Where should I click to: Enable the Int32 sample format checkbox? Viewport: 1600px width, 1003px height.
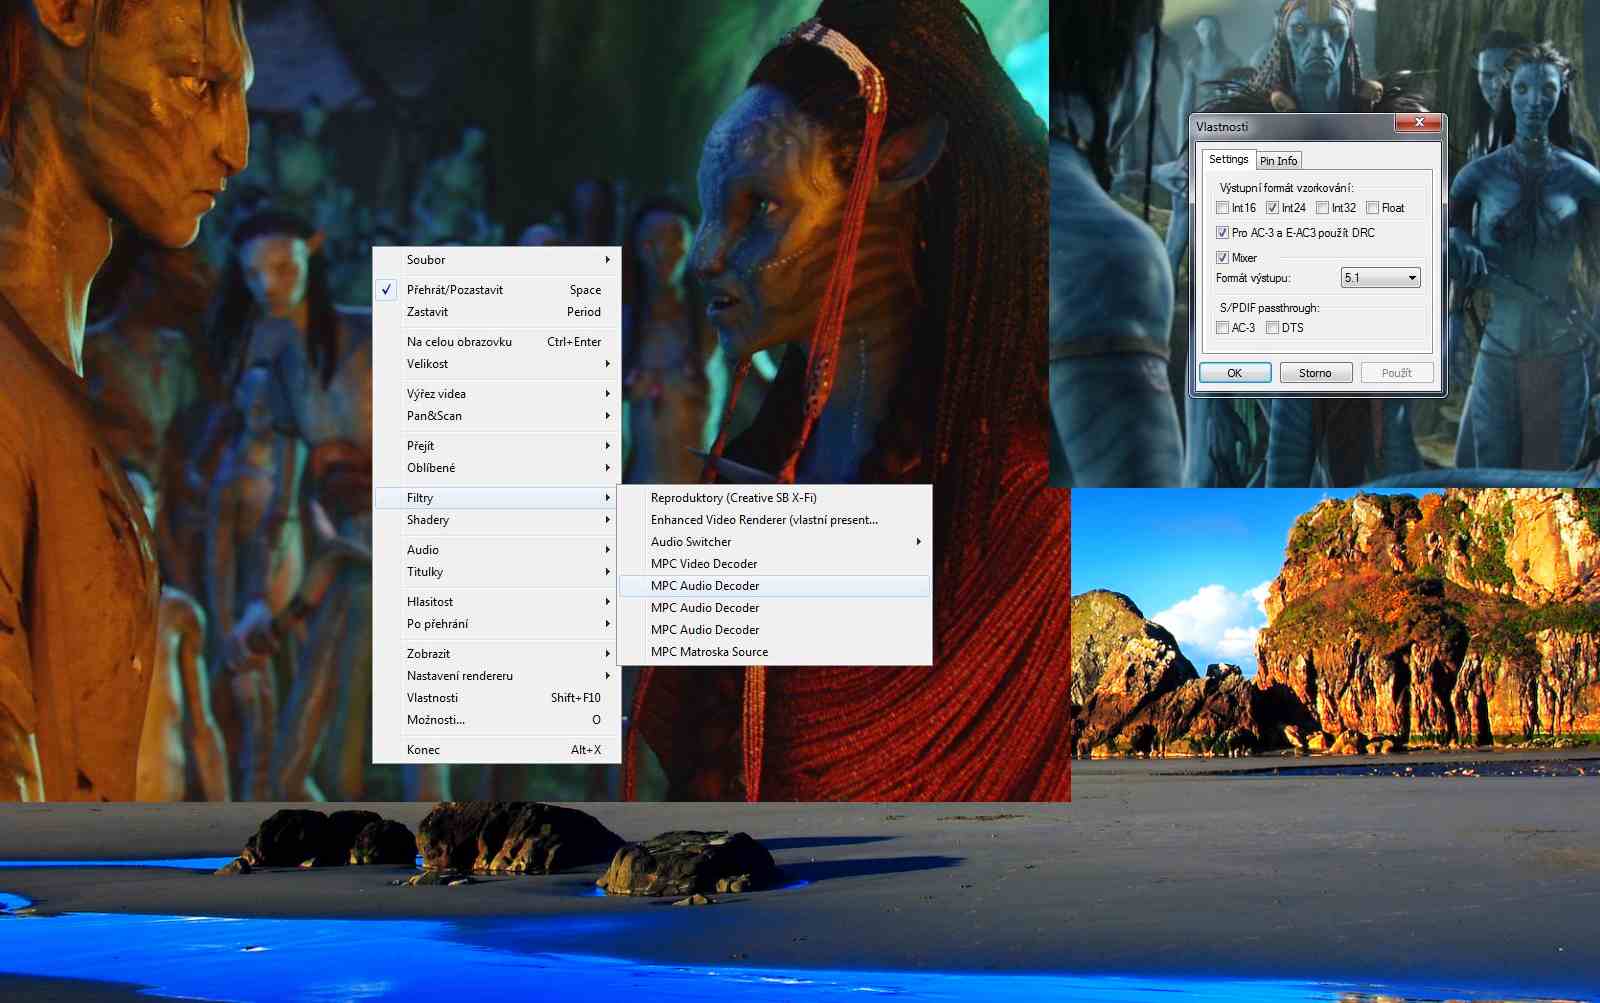click(1322, 208)
